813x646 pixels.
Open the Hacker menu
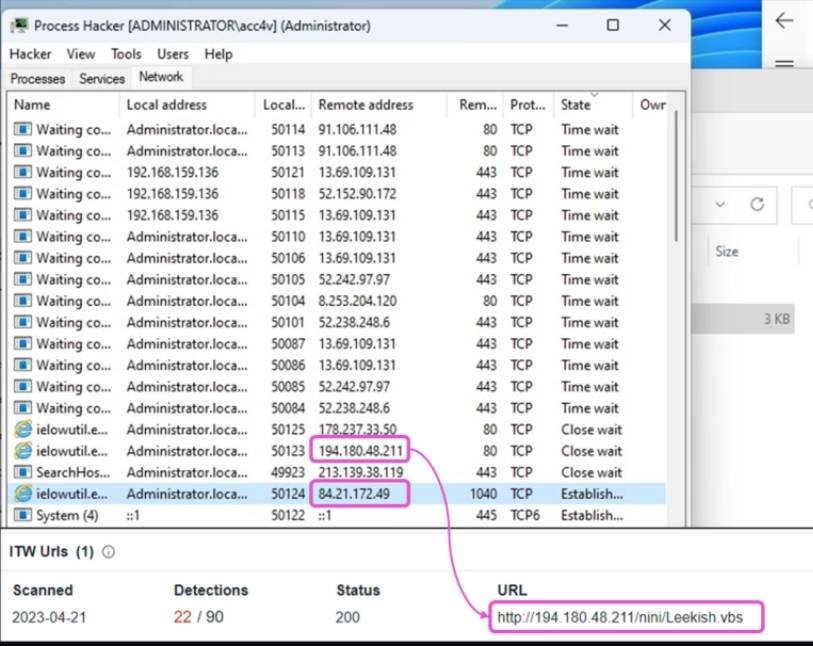pyautogui.click(x=30, y=54)
